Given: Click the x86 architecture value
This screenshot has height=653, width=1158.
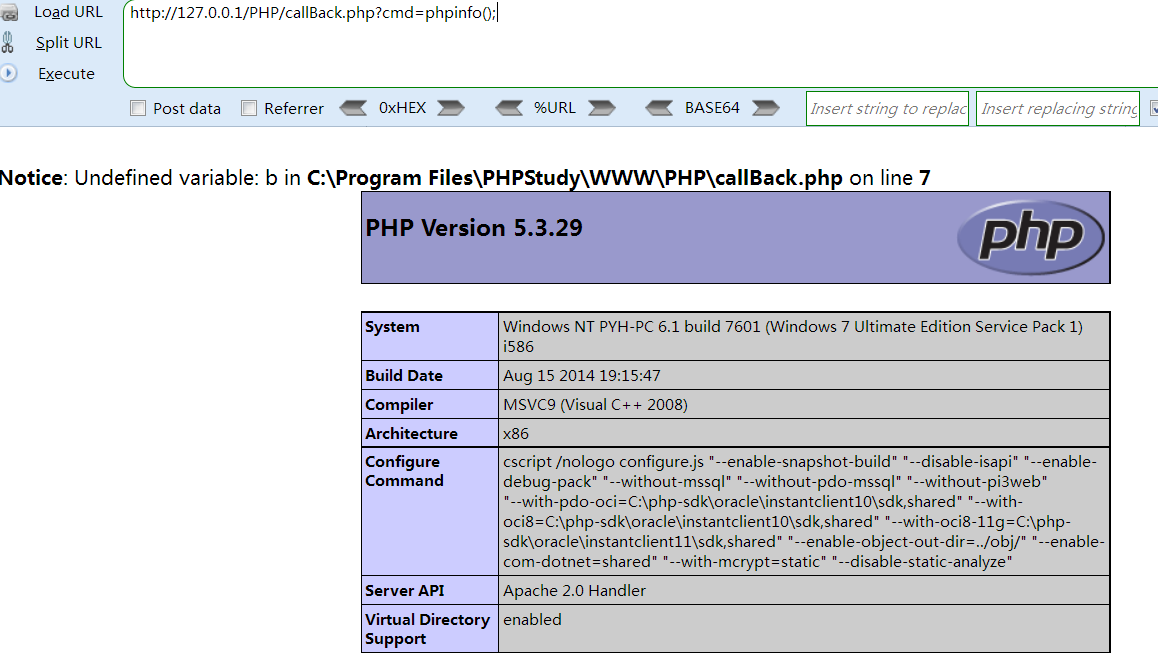Looking at the screenshot, I should tap(516, 434).
